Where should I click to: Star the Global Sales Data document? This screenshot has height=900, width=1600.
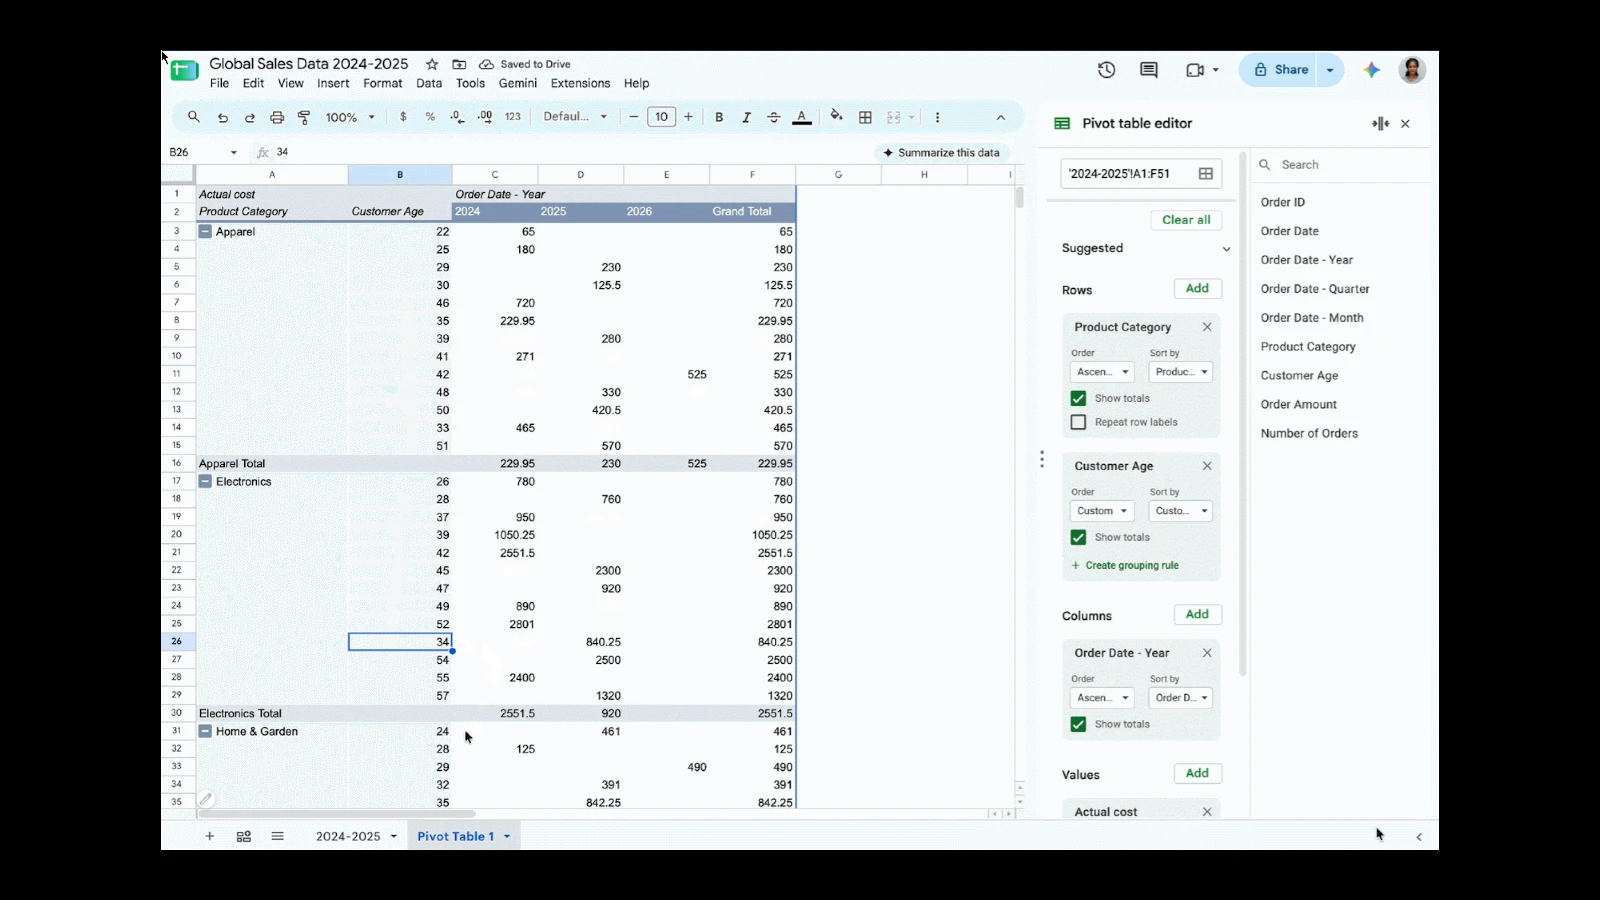432,64
